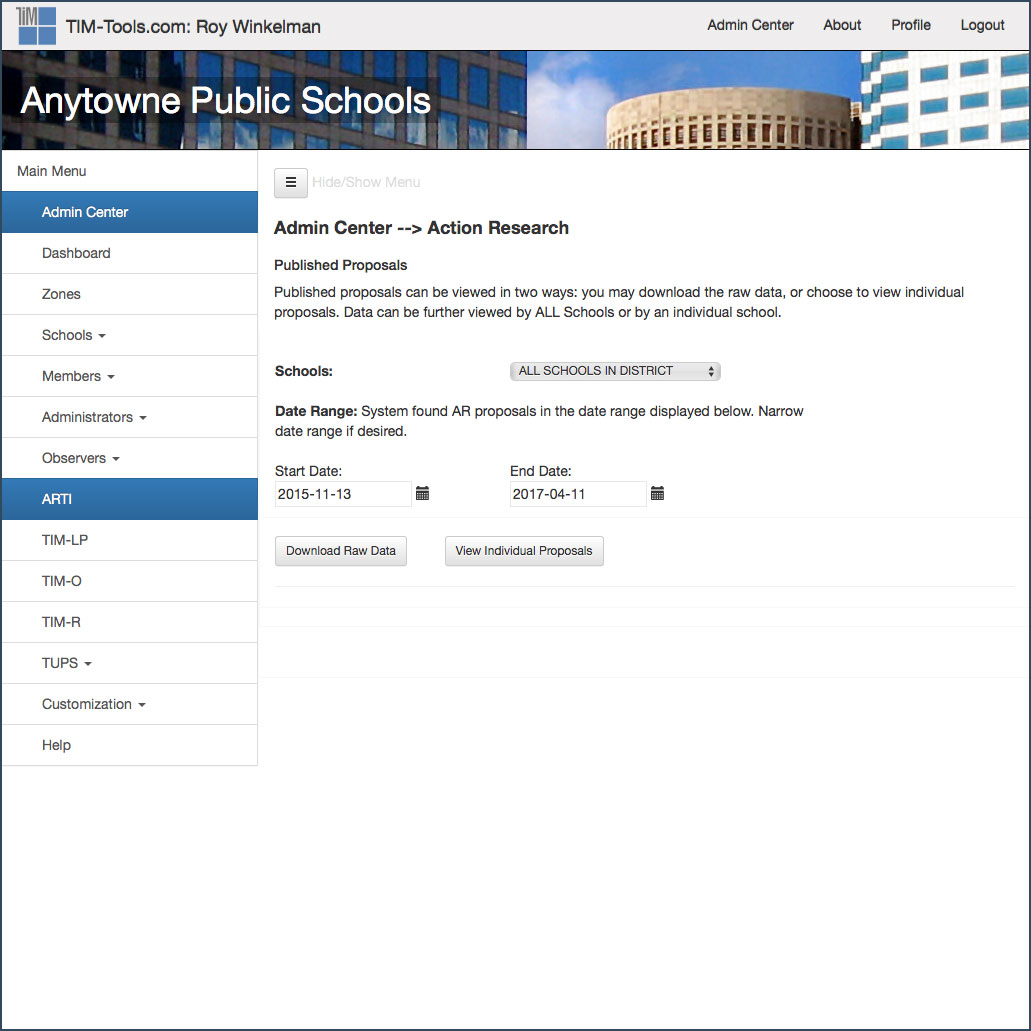The image size is (1031, 1031).
Task: Click the Main Menu heading
Action: (51, 171)
